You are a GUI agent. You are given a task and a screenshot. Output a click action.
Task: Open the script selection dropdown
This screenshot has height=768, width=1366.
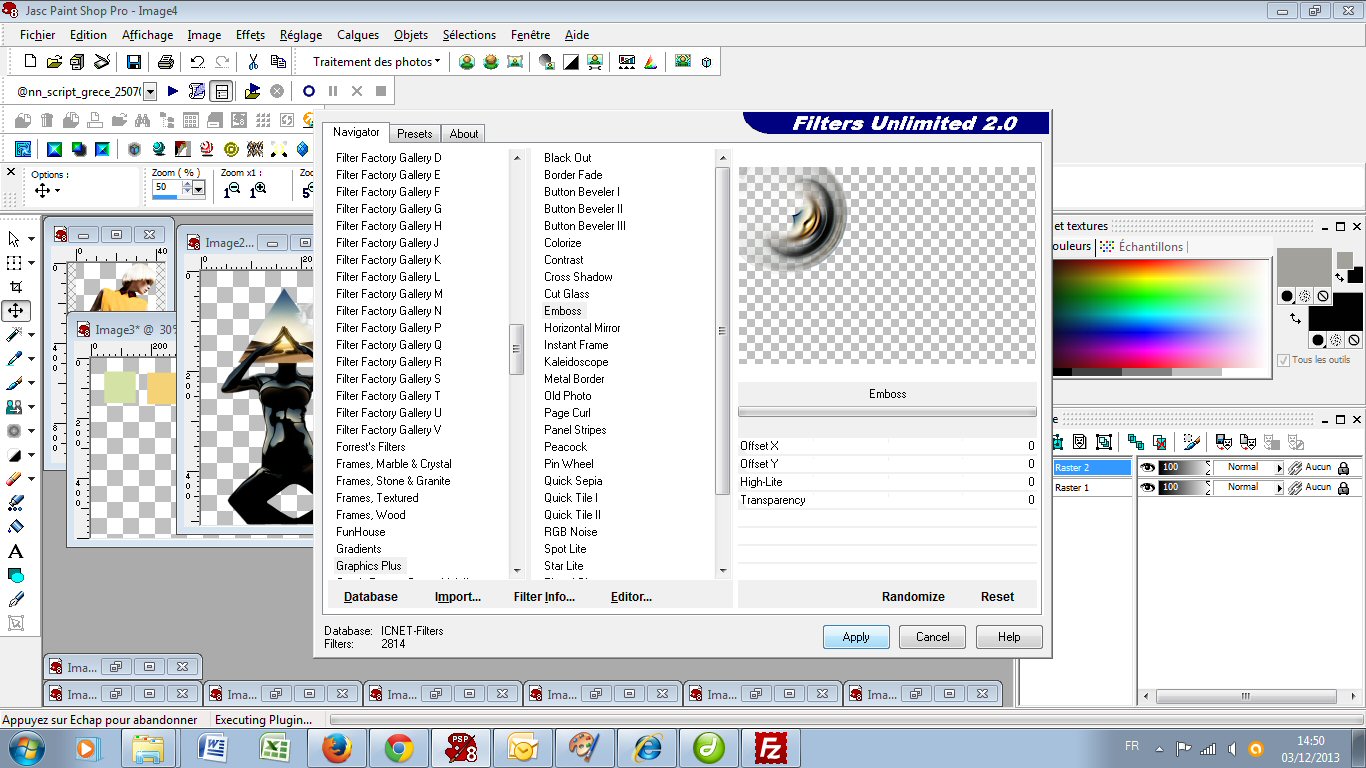click(x=150, y=92)
